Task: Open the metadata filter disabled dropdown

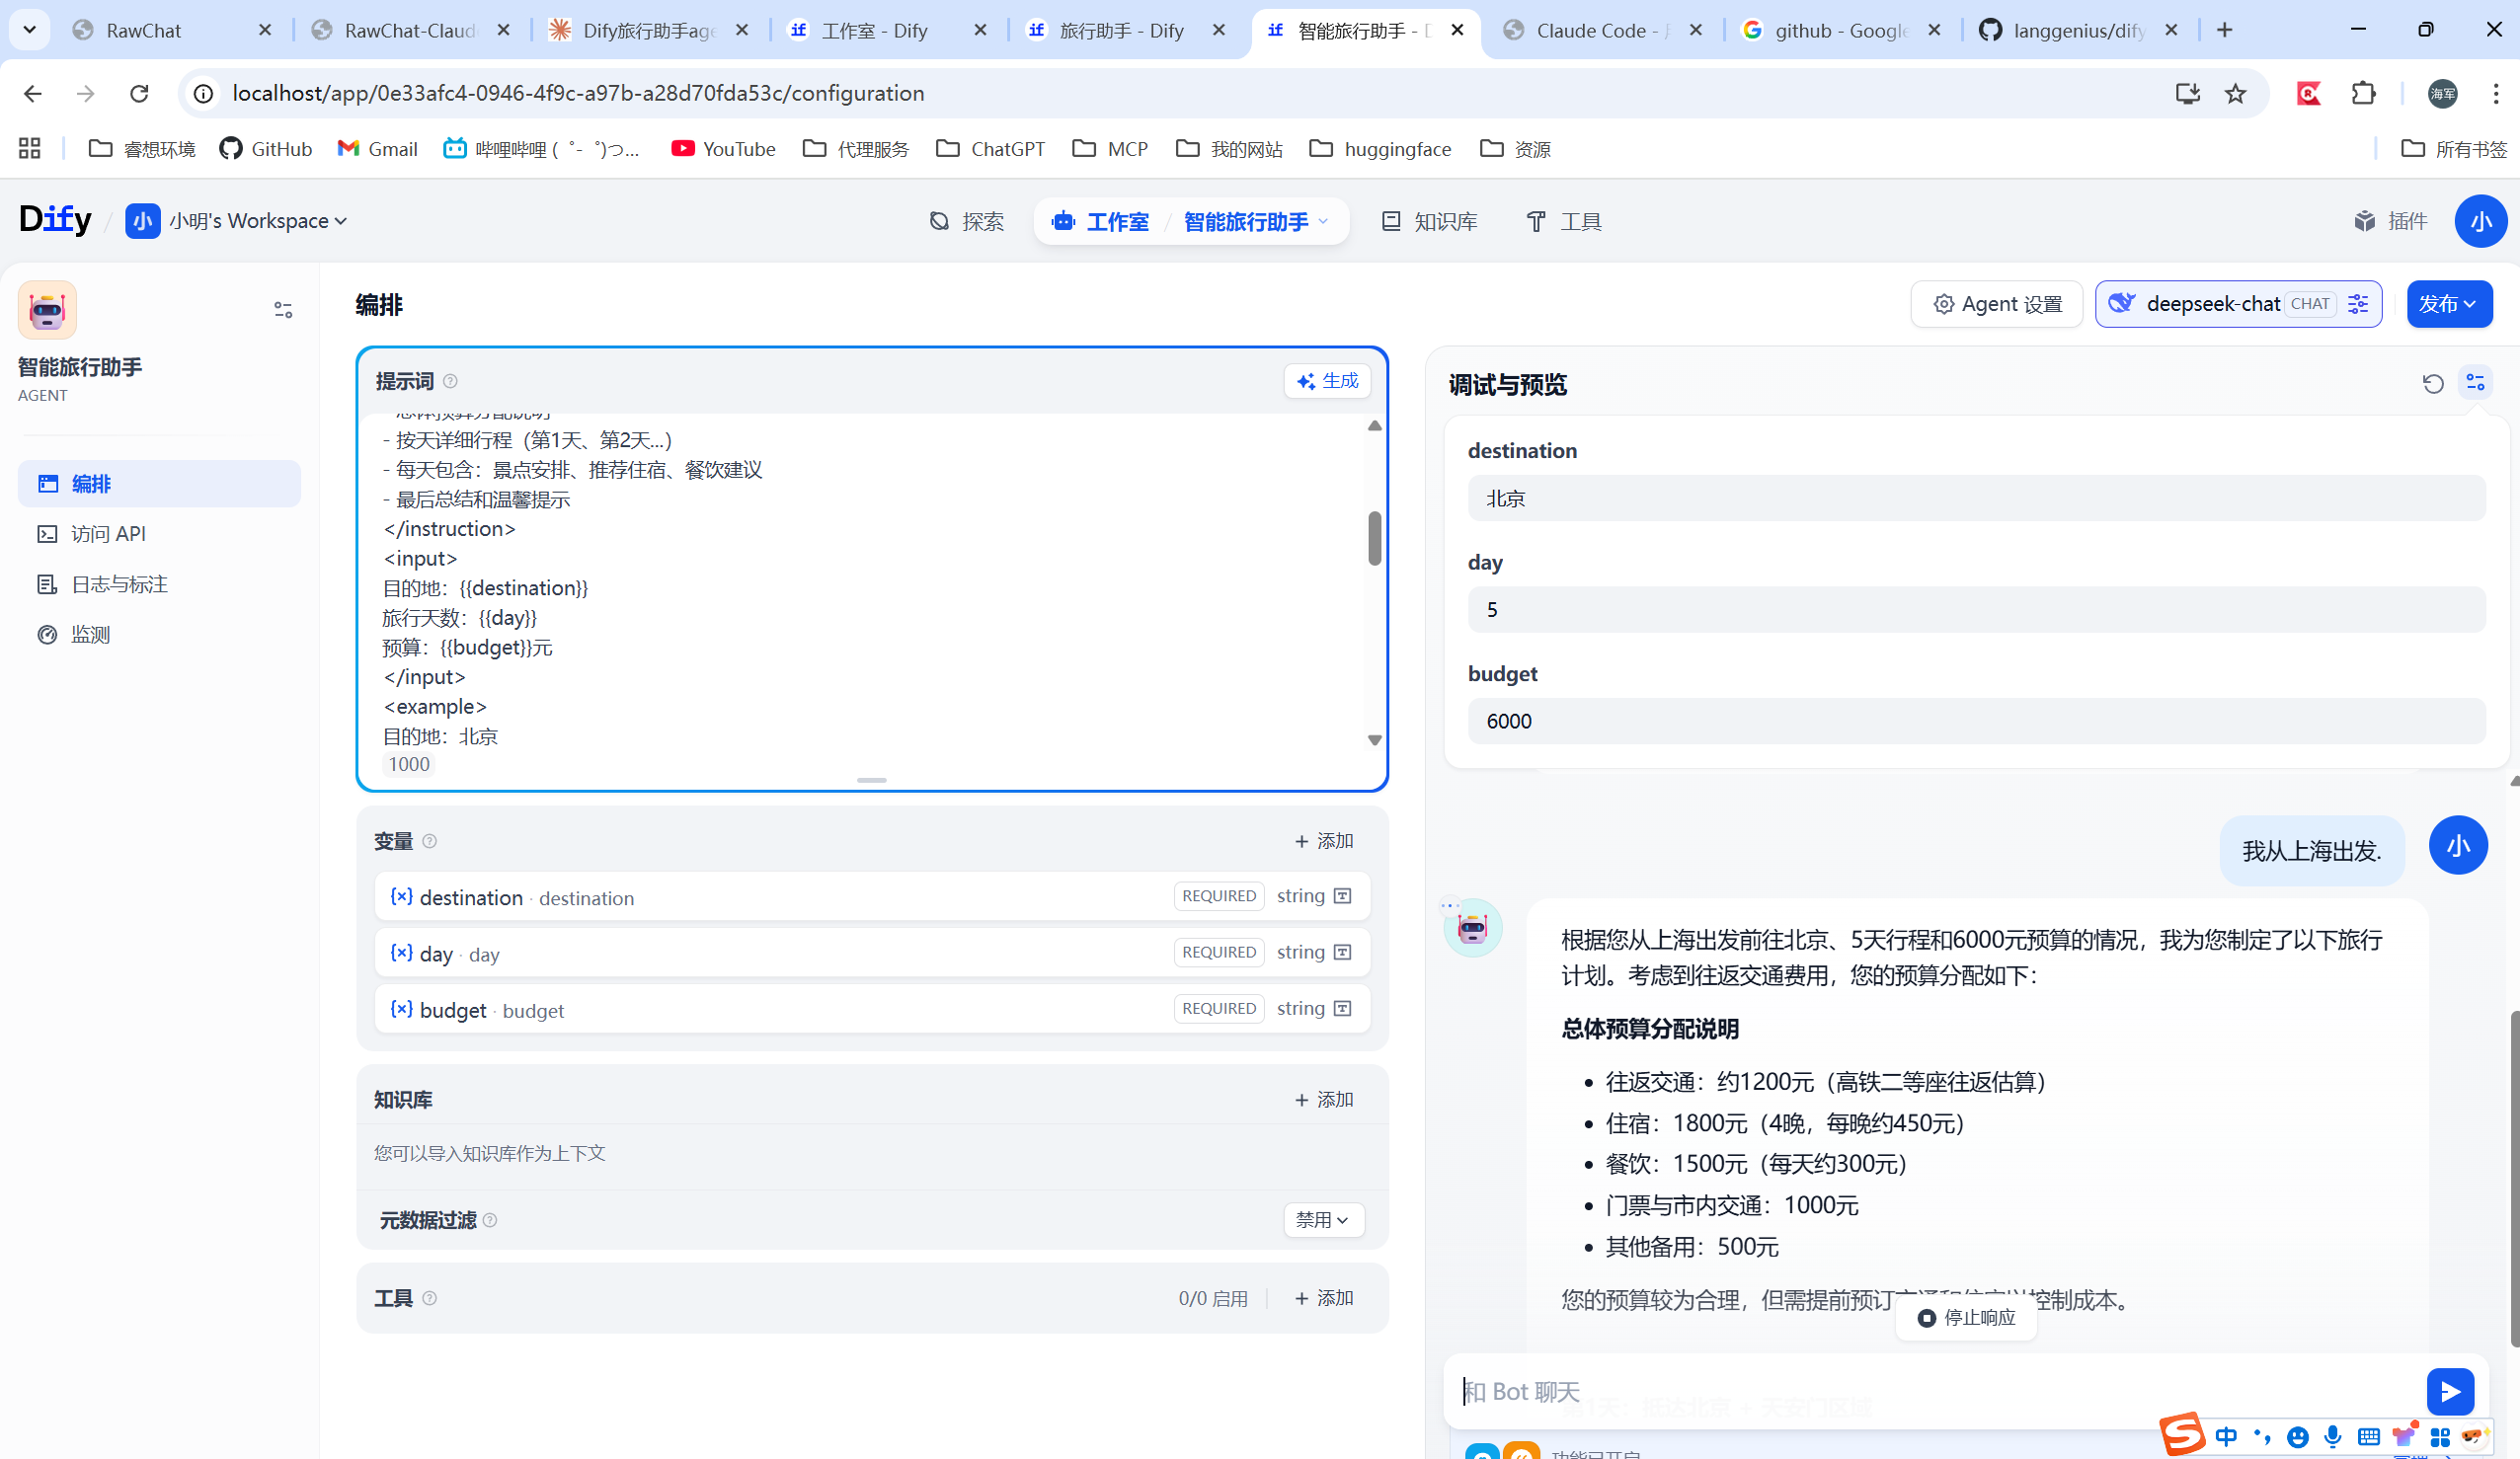Action: point(1322,1220)
